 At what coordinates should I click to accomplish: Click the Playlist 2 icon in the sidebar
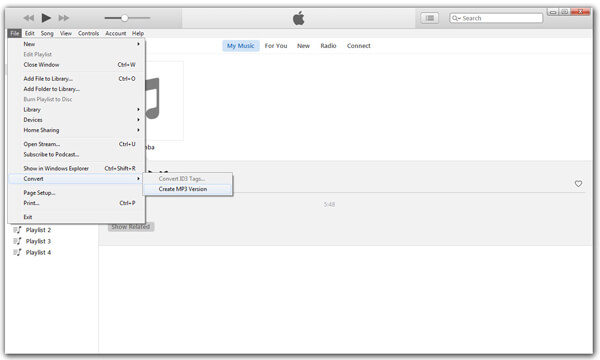tap(17, 230)
